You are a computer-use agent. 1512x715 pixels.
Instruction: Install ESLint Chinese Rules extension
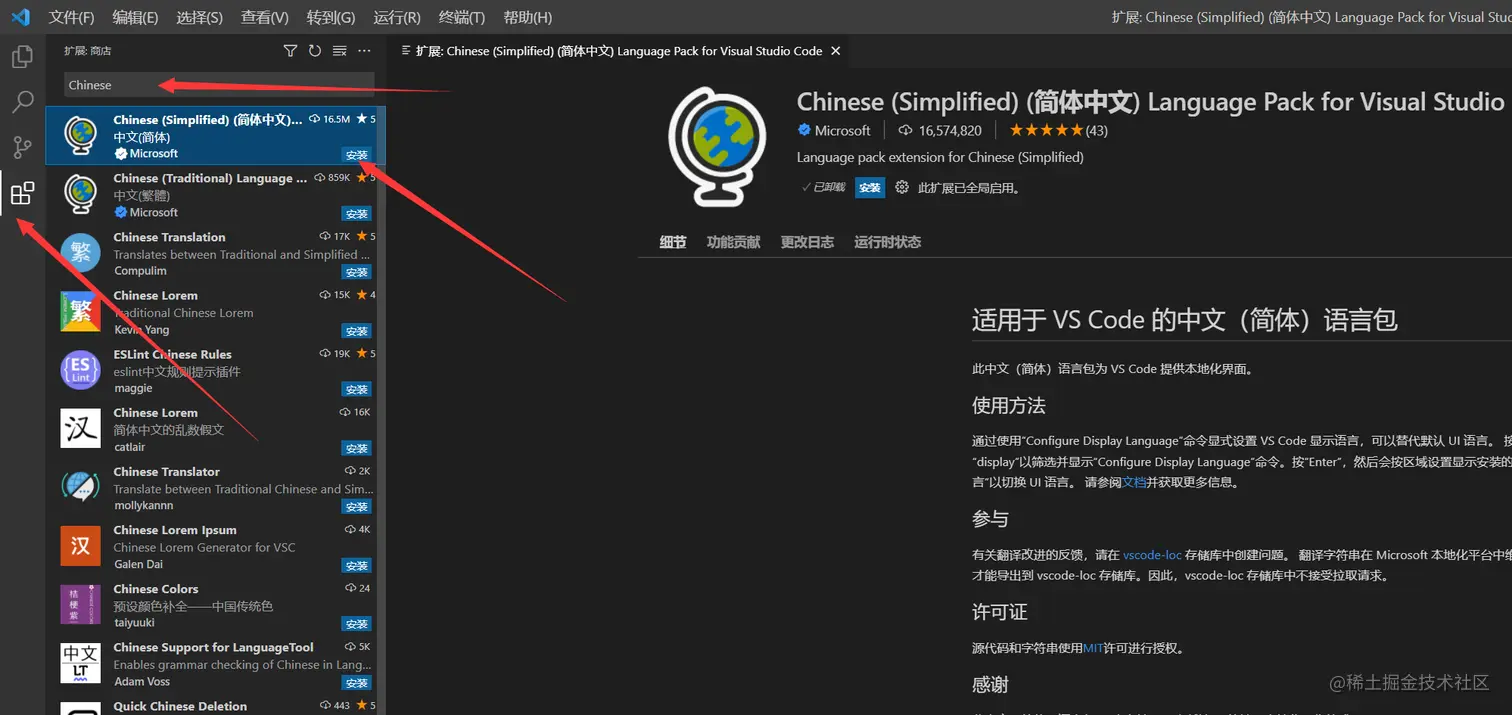tap(357, 389)
